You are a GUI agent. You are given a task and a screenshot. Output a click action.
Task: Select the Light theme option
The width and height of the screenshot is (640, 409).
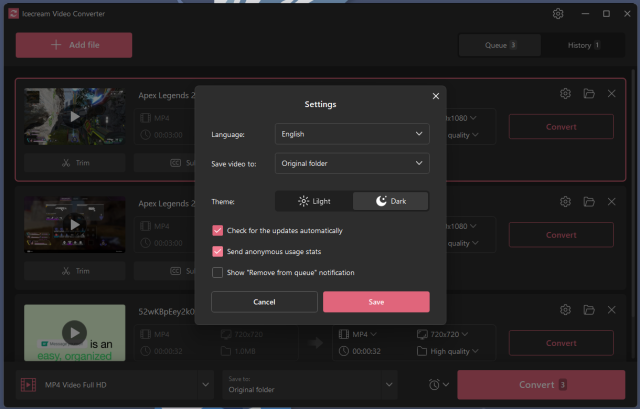pos(313,201)
